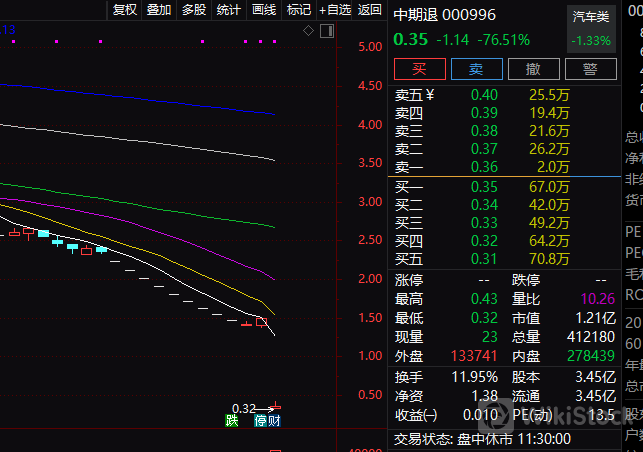Toggle the side panel layout icon
Viewport: 643px width, 452px height.
327,31
